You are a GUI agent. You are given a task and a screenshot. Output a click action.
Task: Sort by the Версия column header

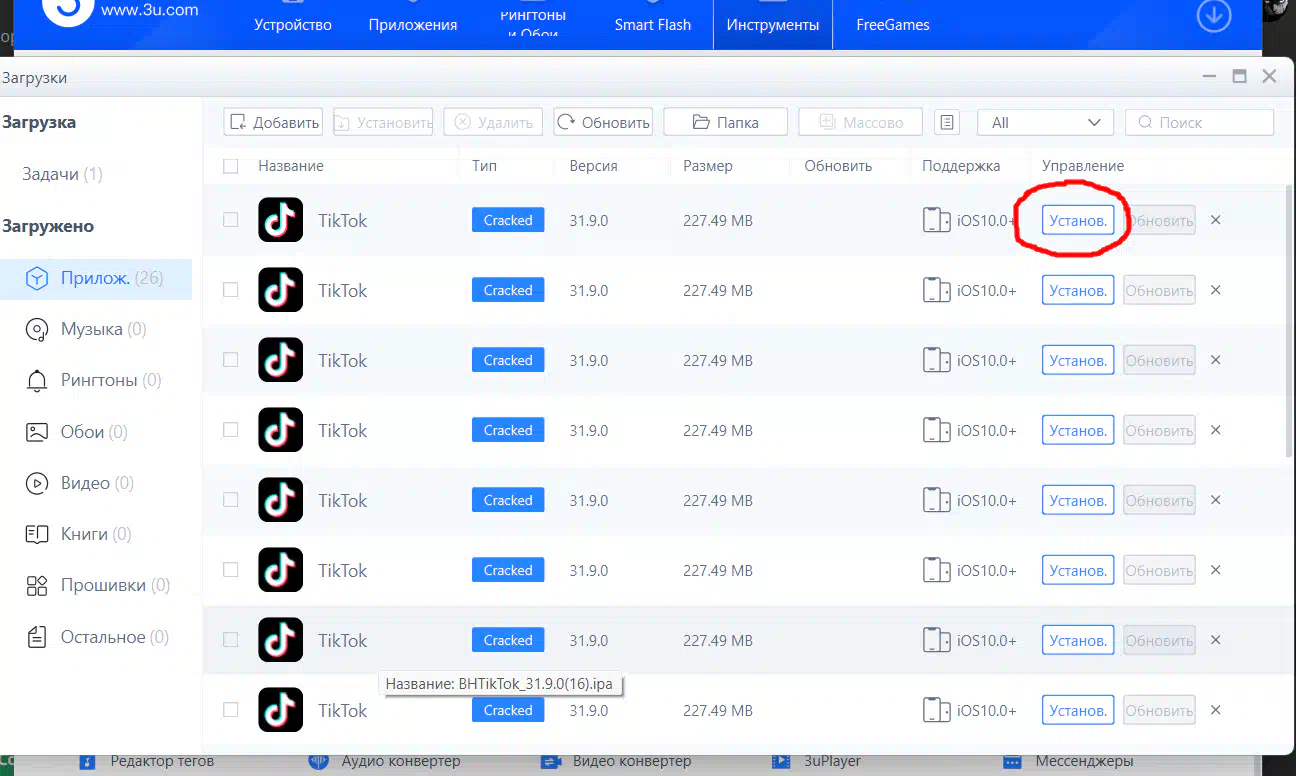[x=594, y=166]
